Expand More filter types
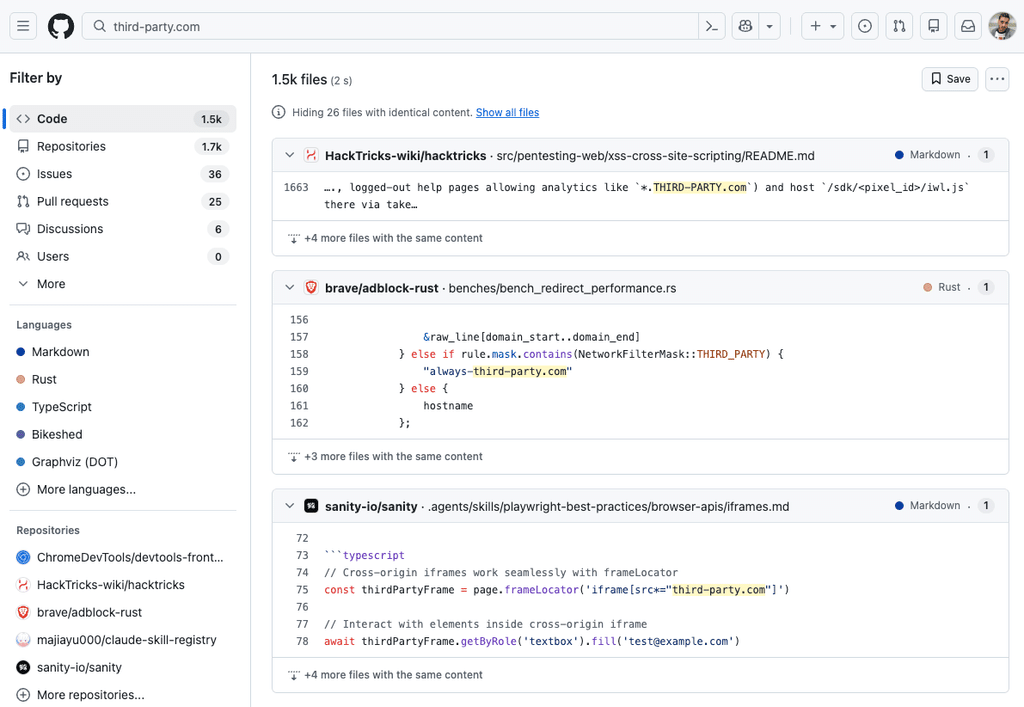 pos(123,283)
